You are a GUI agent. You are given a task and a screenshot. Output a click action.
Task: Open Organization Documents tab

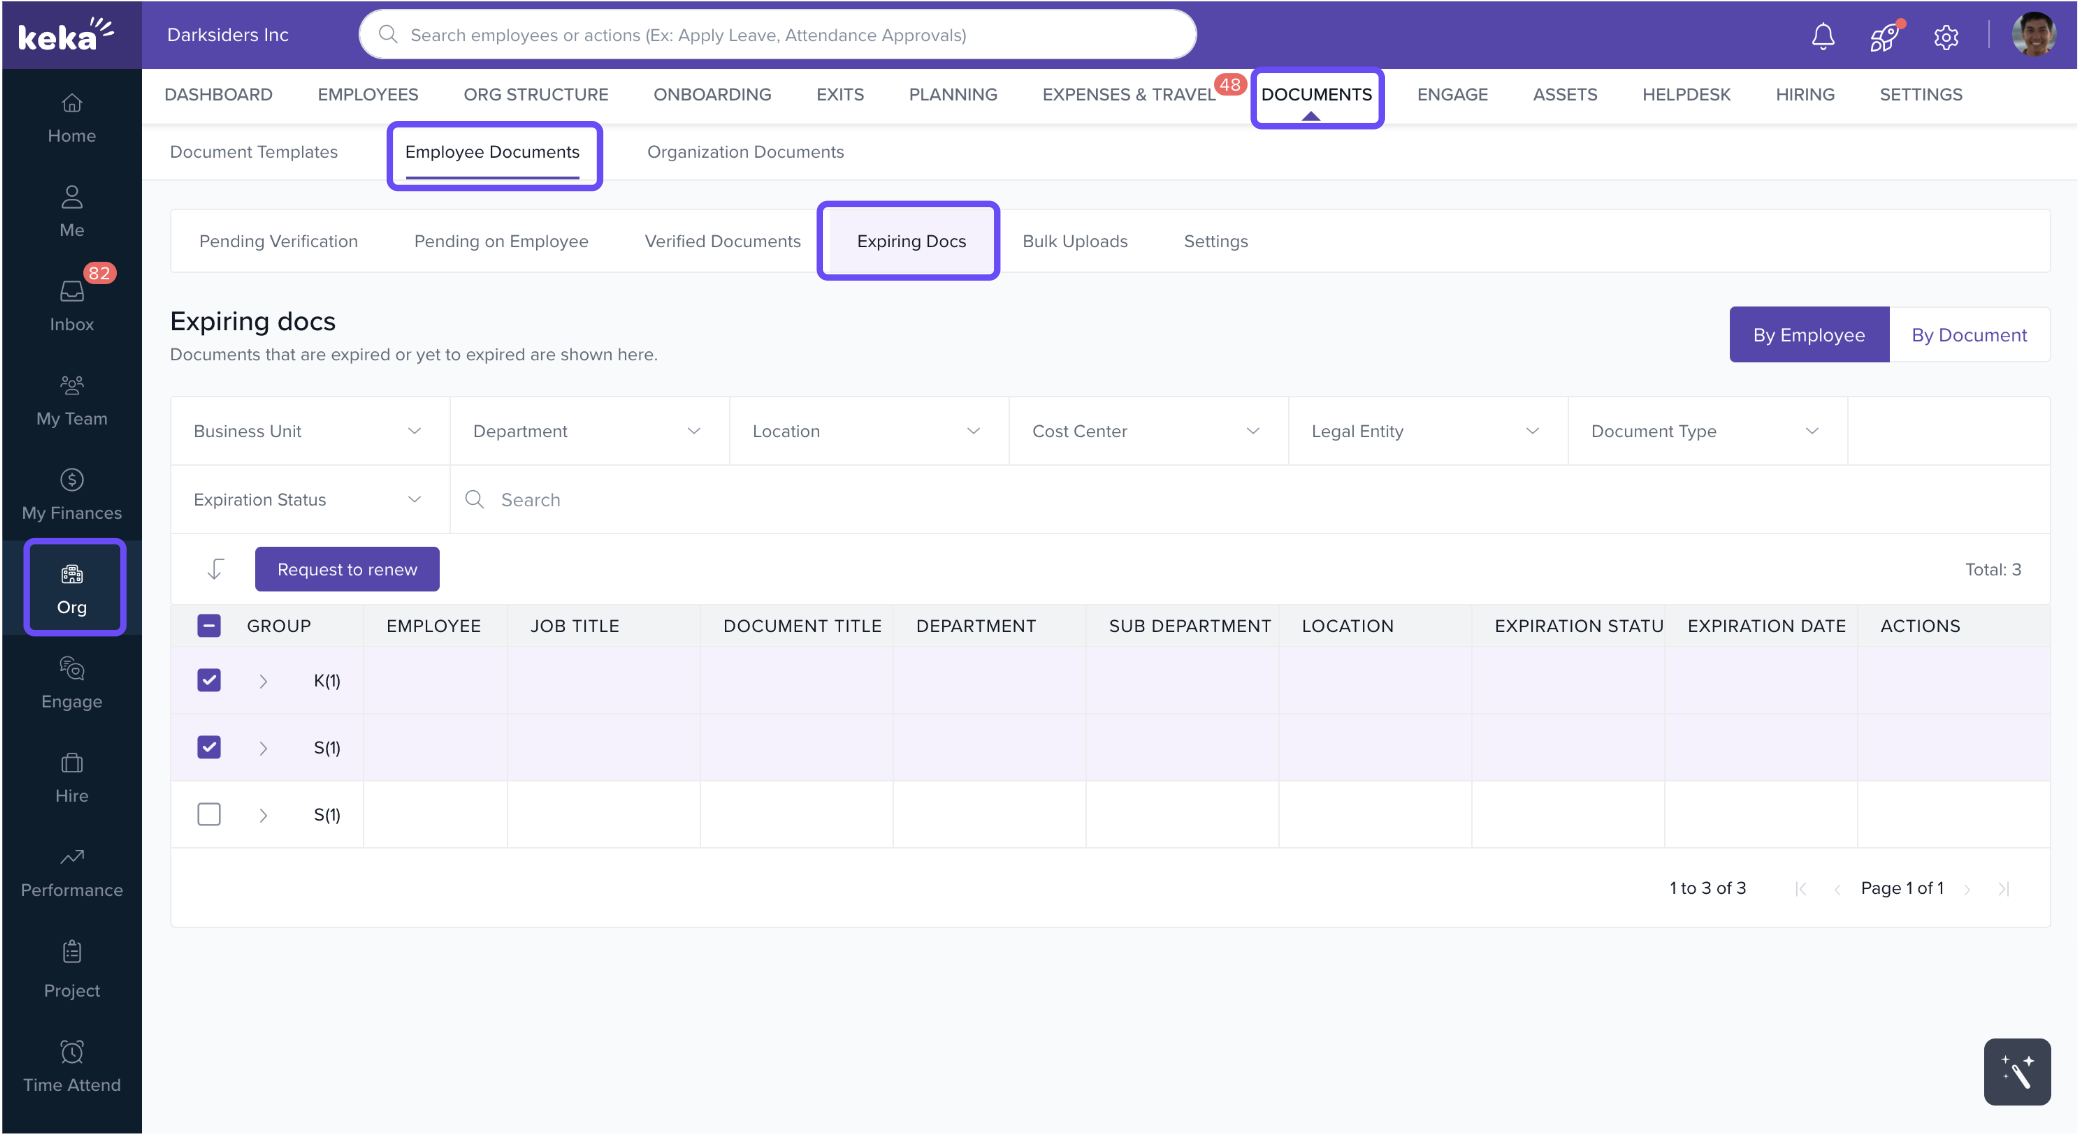[745, 152]
